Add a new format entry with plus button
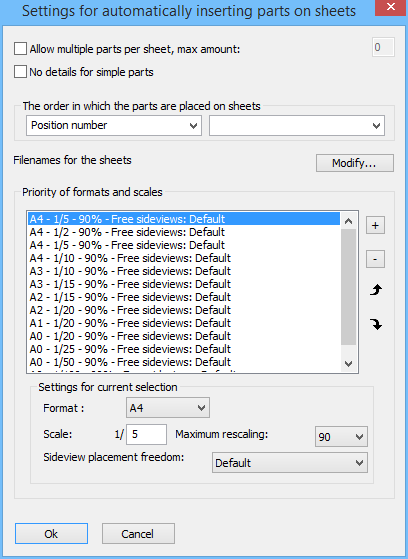The image size is (408, 559). tap(375, 225)
